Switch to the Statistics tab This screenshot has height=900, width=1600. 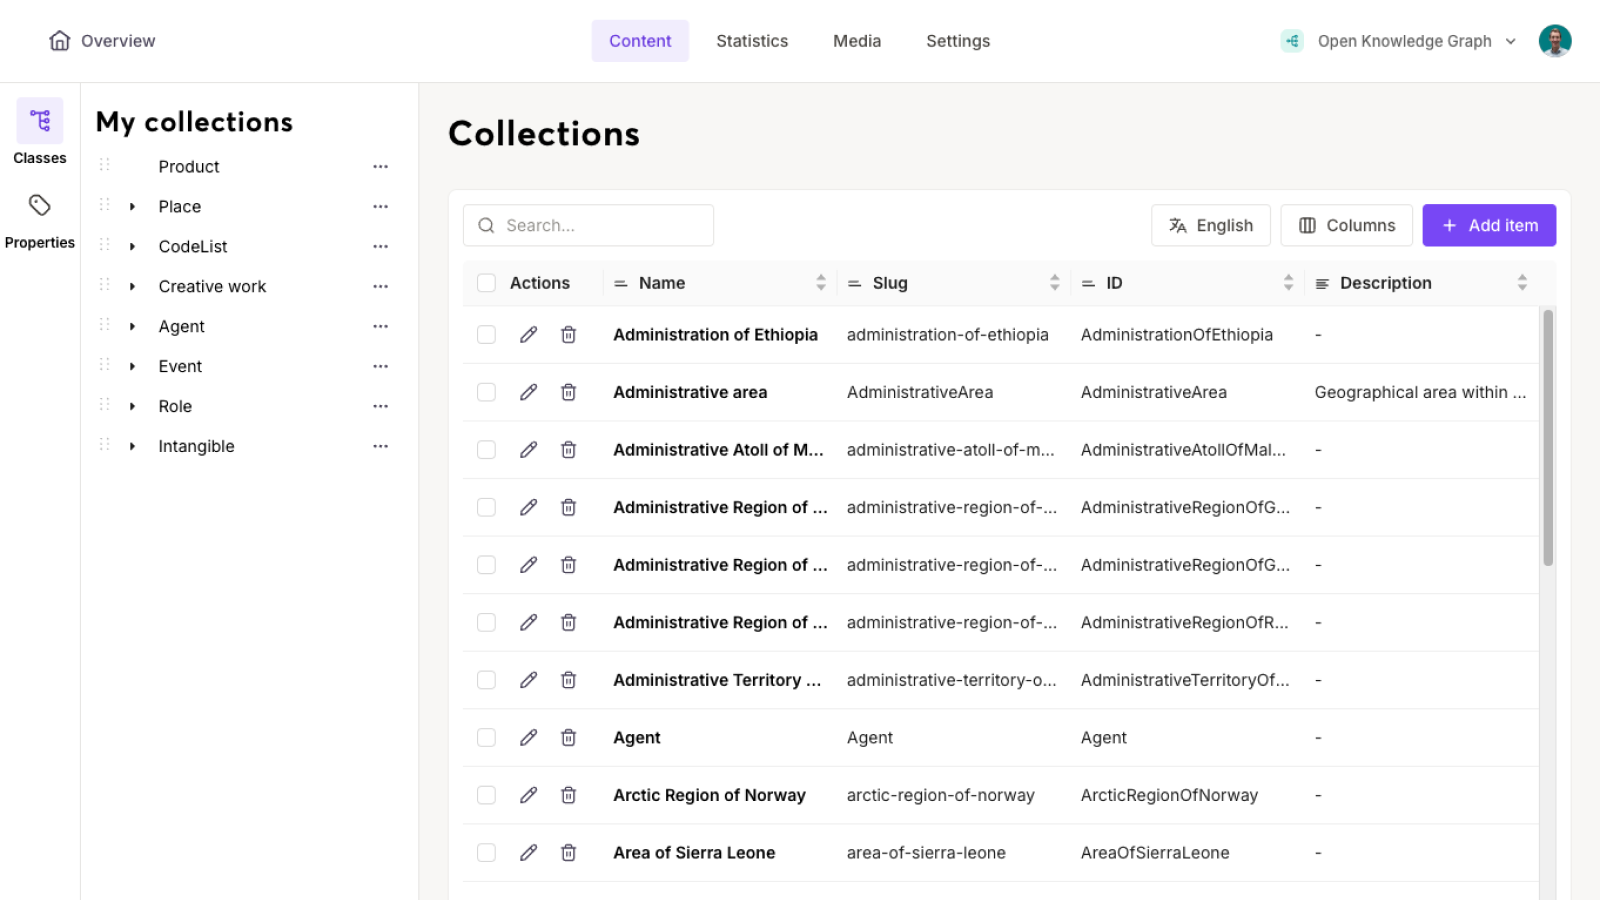tap(752, 41)
